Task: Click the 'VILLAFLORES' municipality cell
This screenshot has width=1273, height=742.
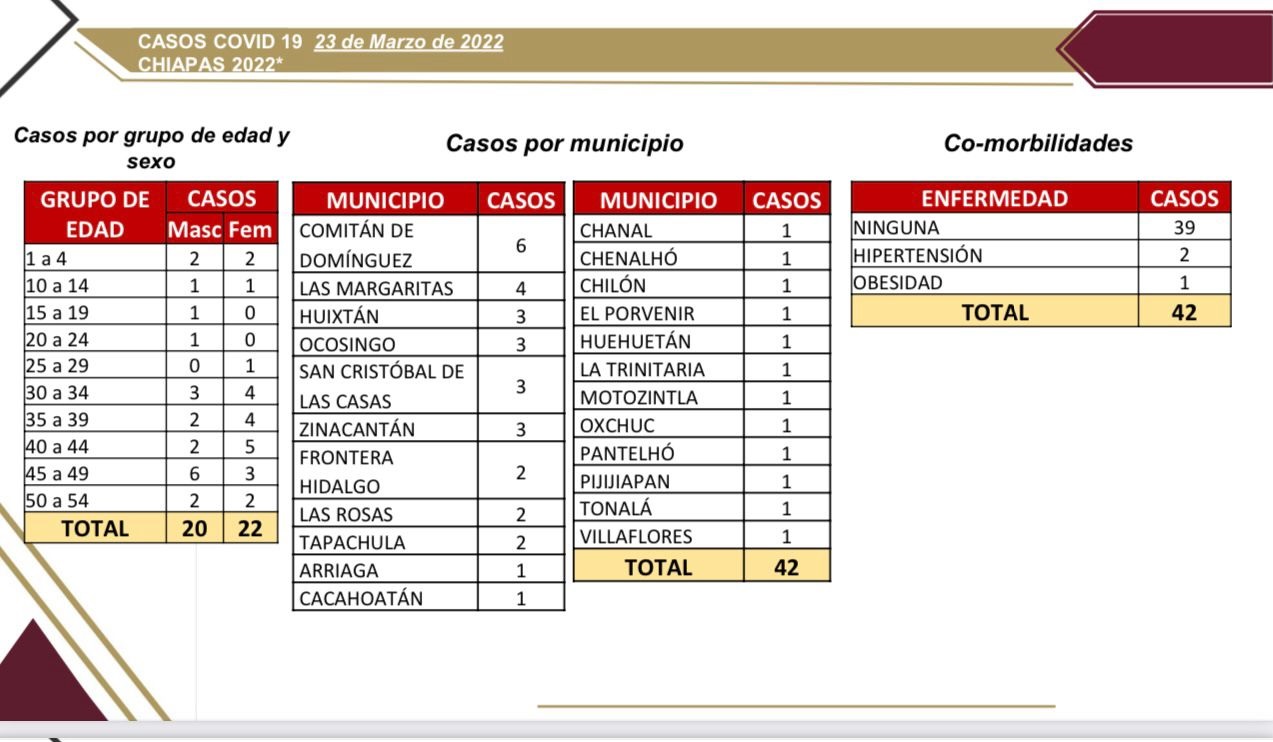Action: click(659, 536)
